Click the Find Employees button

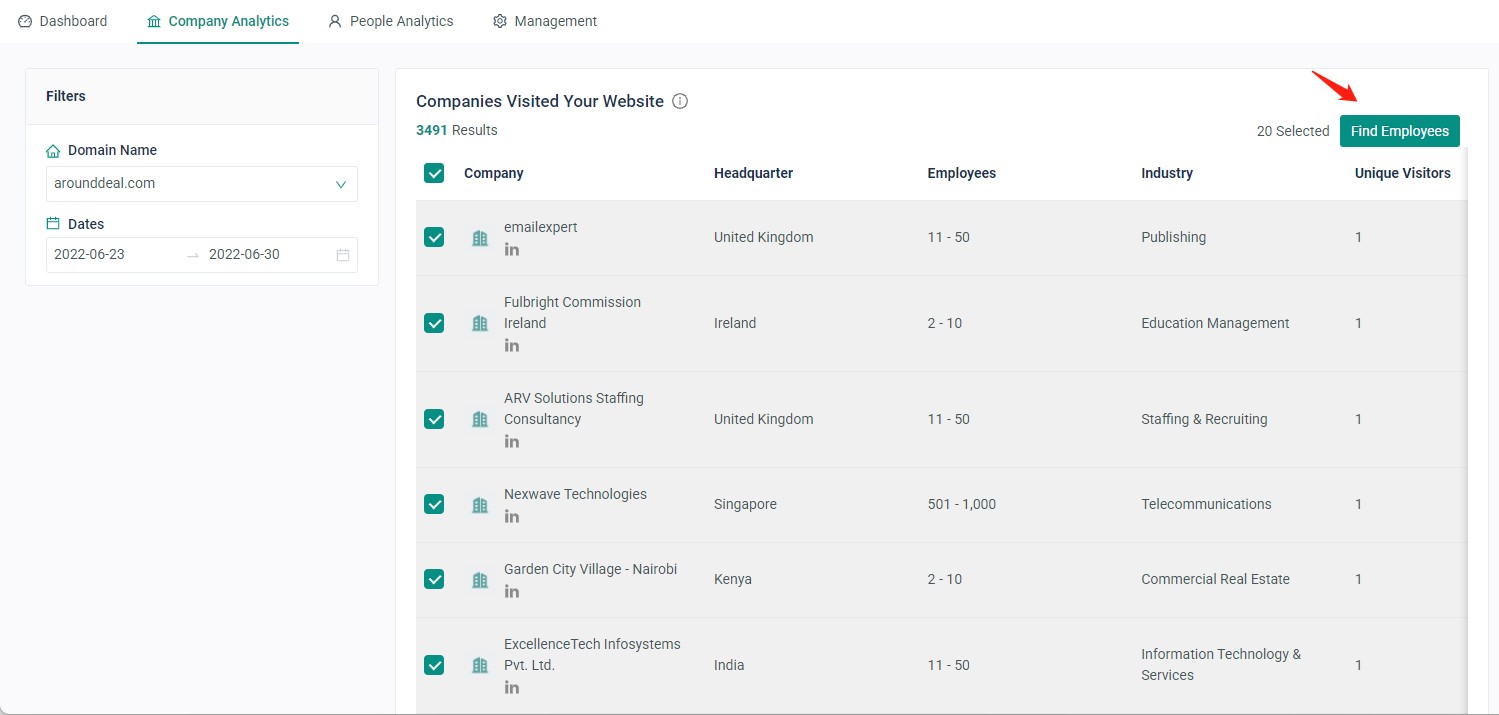[1399, 131]
